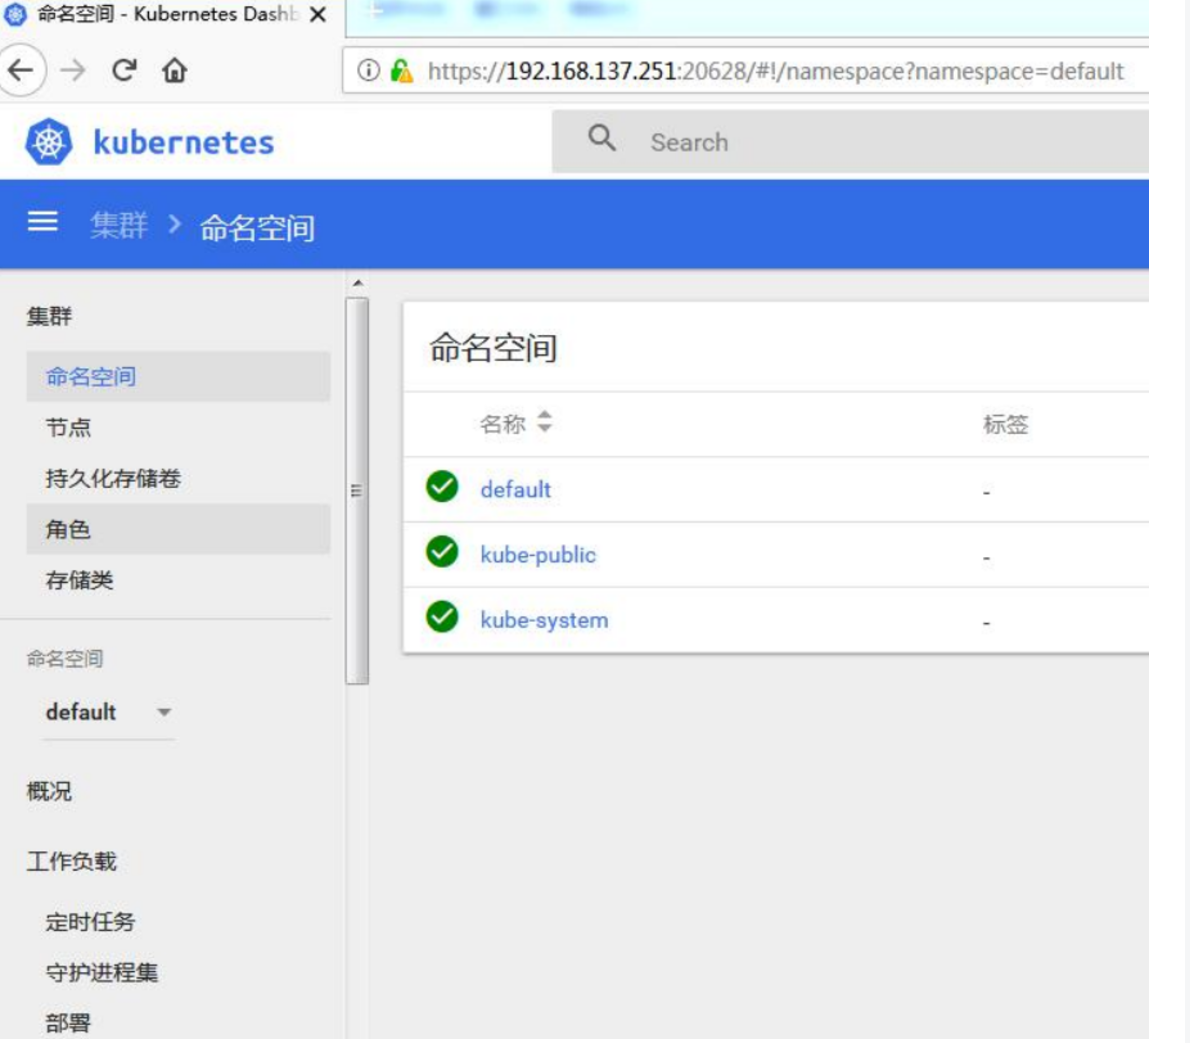This screenshot has height=1043, width=1190.
Task: Open 概况 overview in the sidebar
Action: click(49, 791)
